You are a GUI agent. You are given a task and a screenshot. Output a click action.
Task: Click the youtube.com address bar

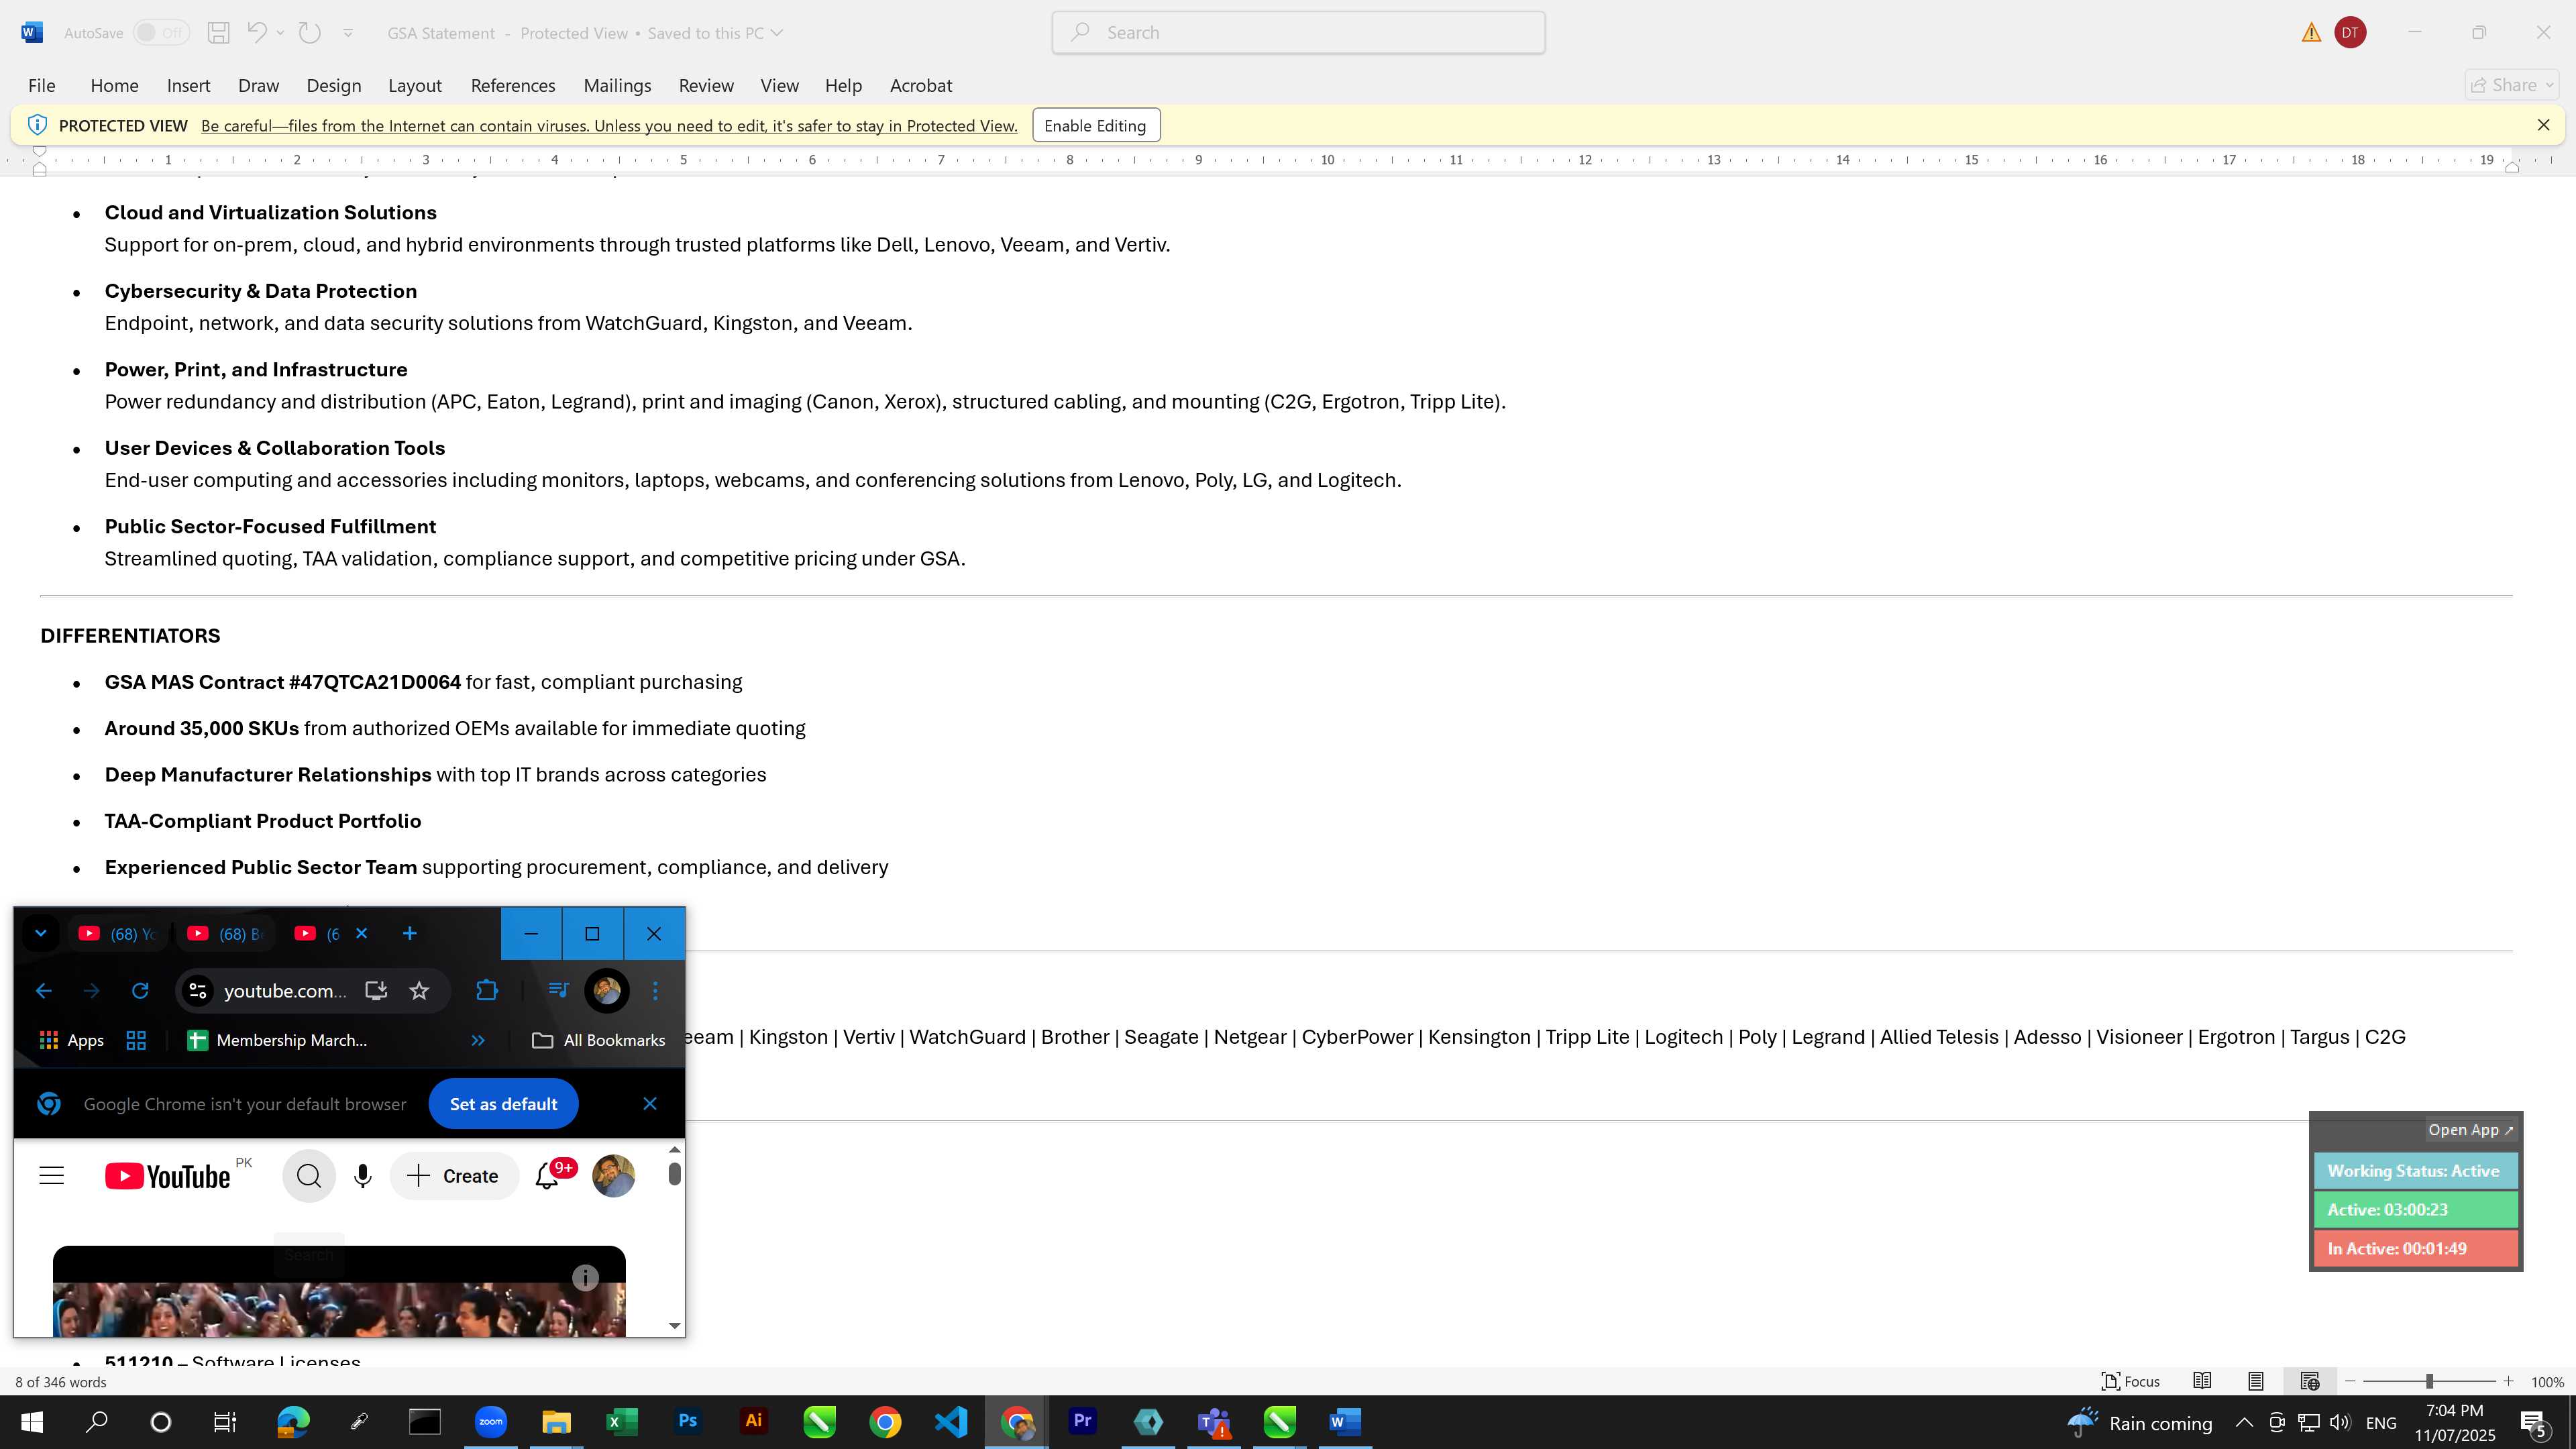tap(285, 991)
